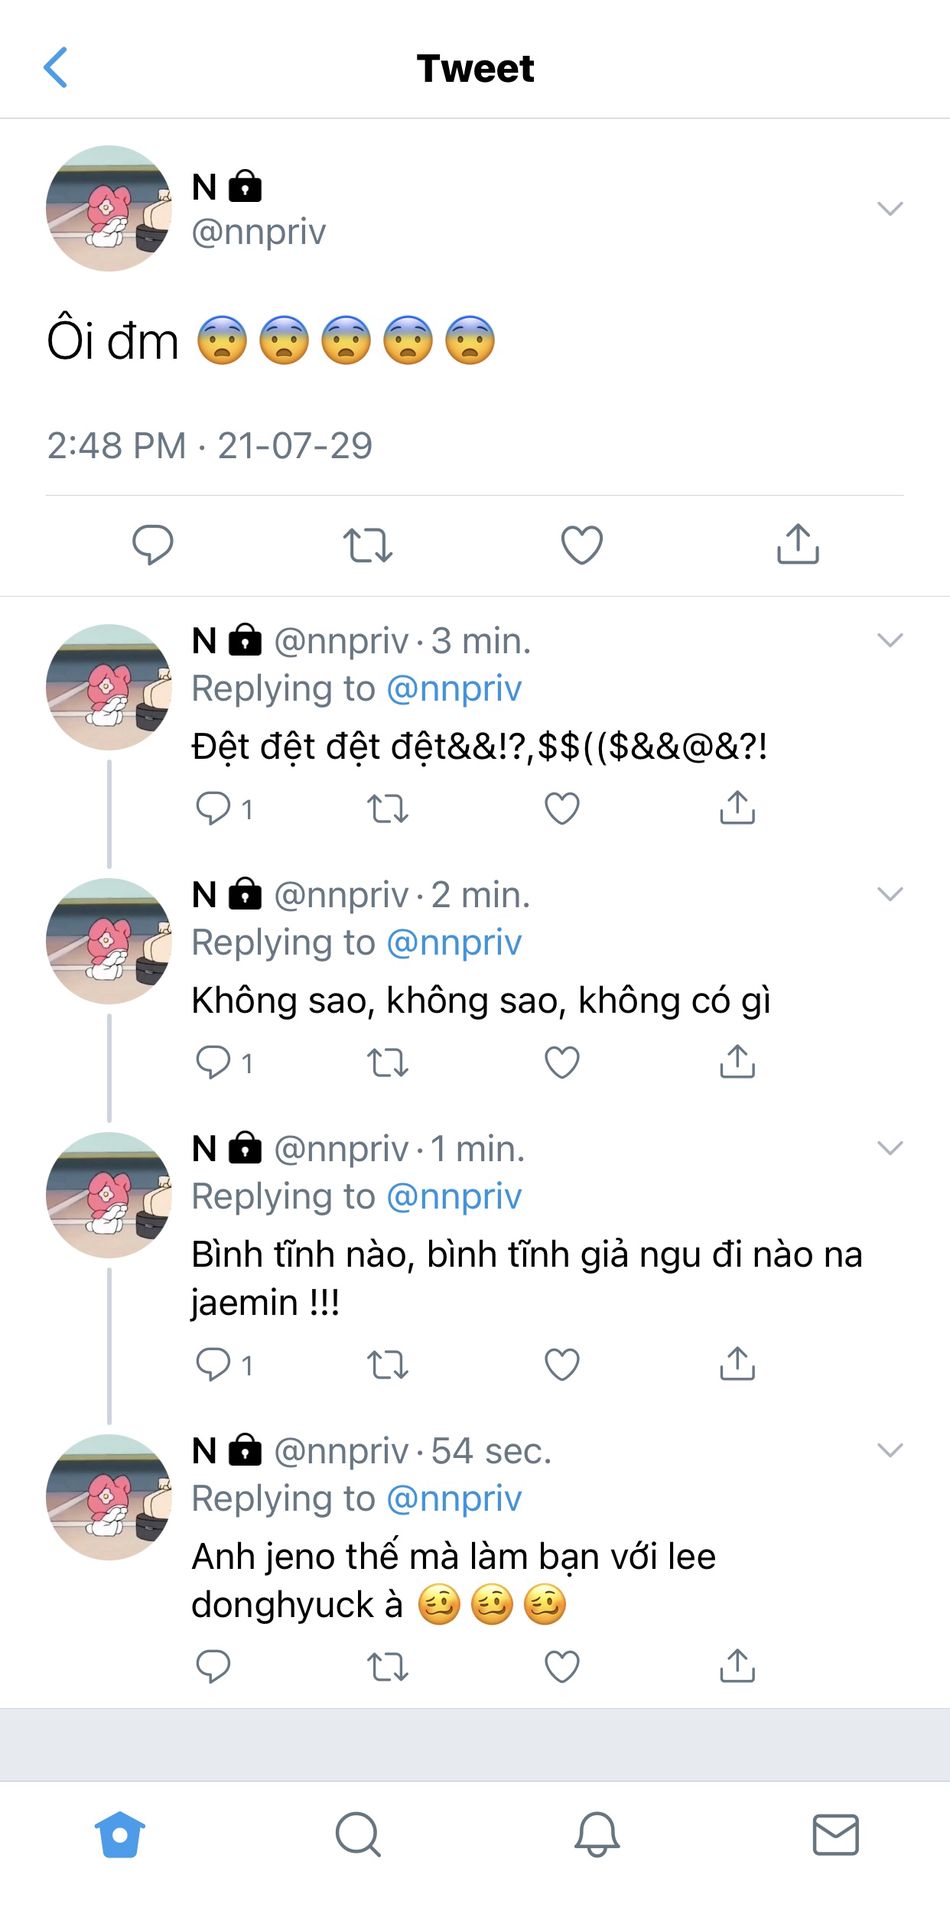
Task: Open reply on the "Anh jeno" tweet
Action: (213, 1666)
